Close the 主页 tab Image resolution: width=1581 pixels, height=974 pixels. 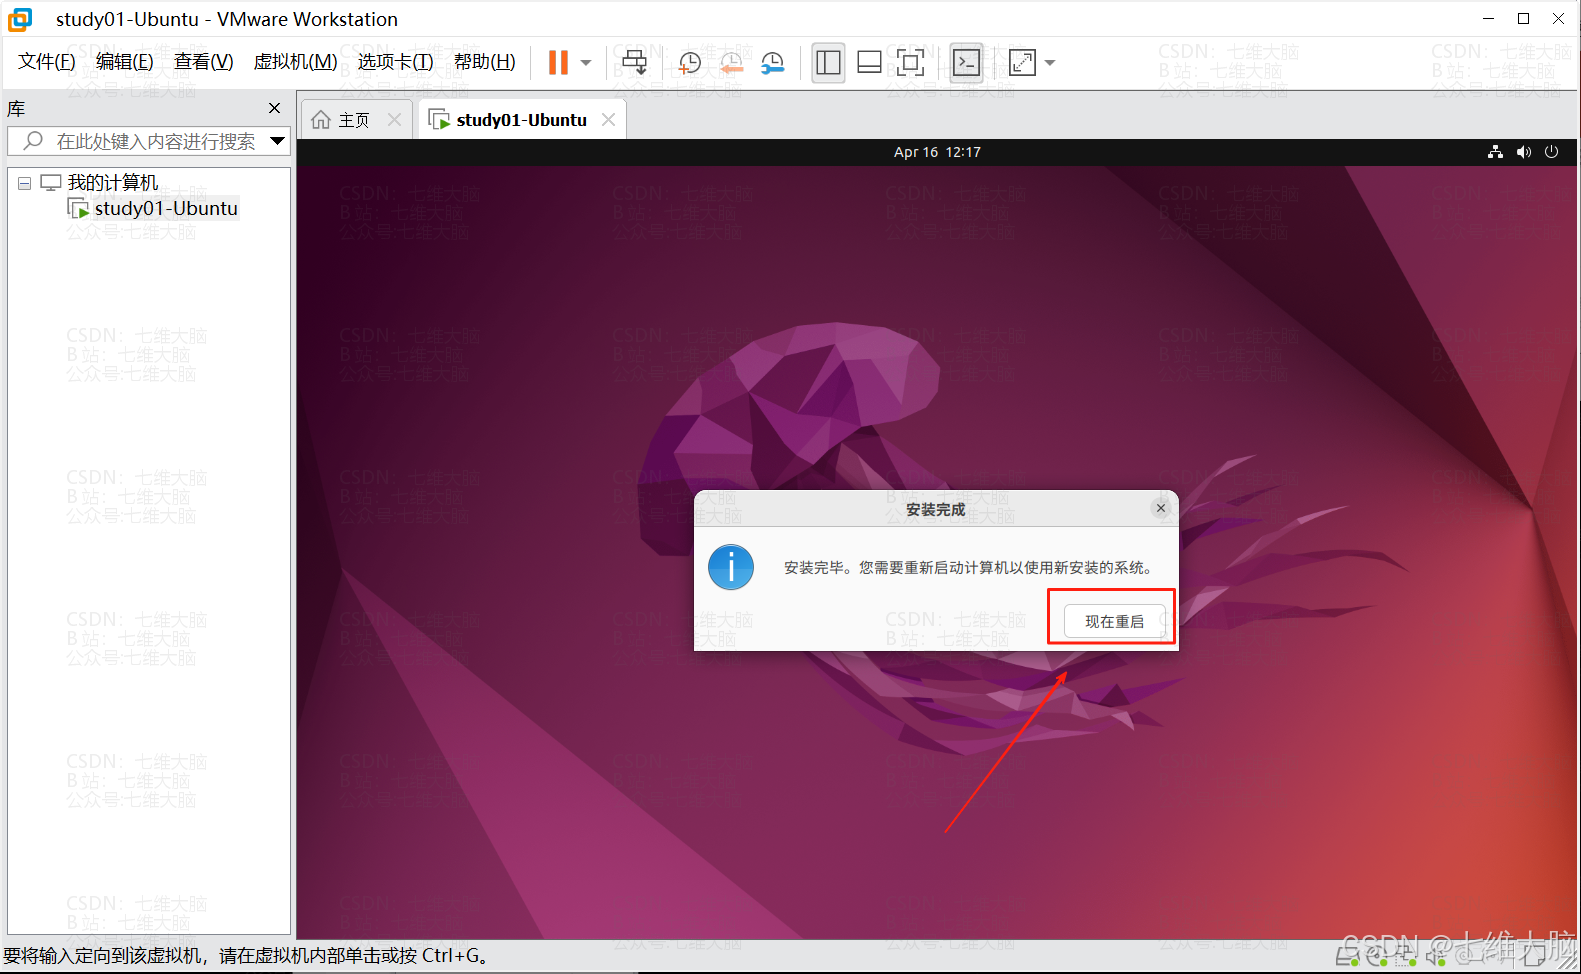394,120
